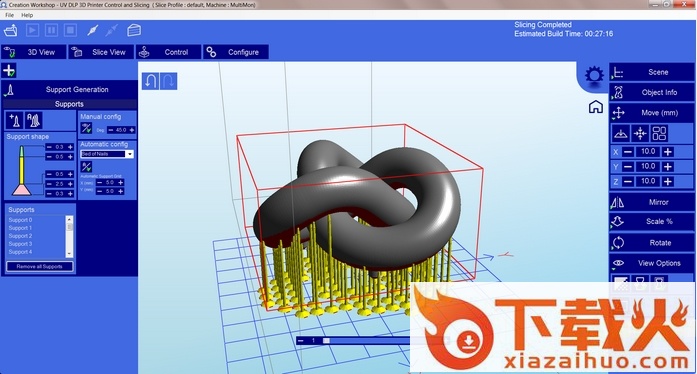Click the Supports list scroll-down arrow
The image size is (697, 374).
tap(69, 253)
